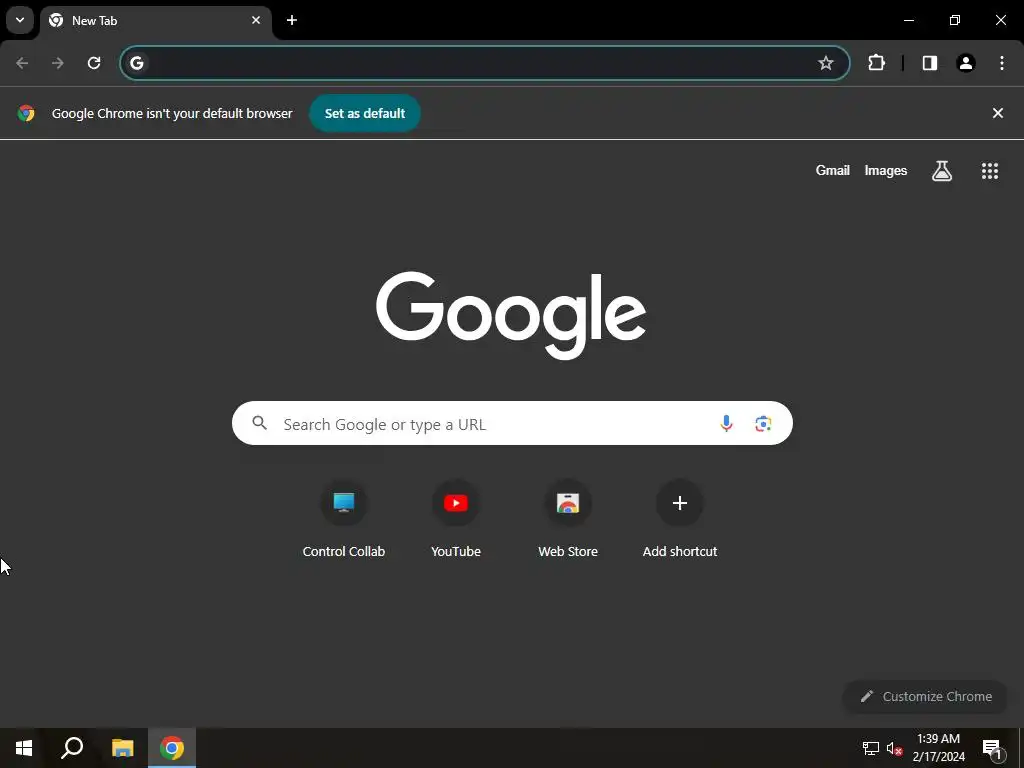
Task: Open the Windows Start menu
Action: (24, 748)
